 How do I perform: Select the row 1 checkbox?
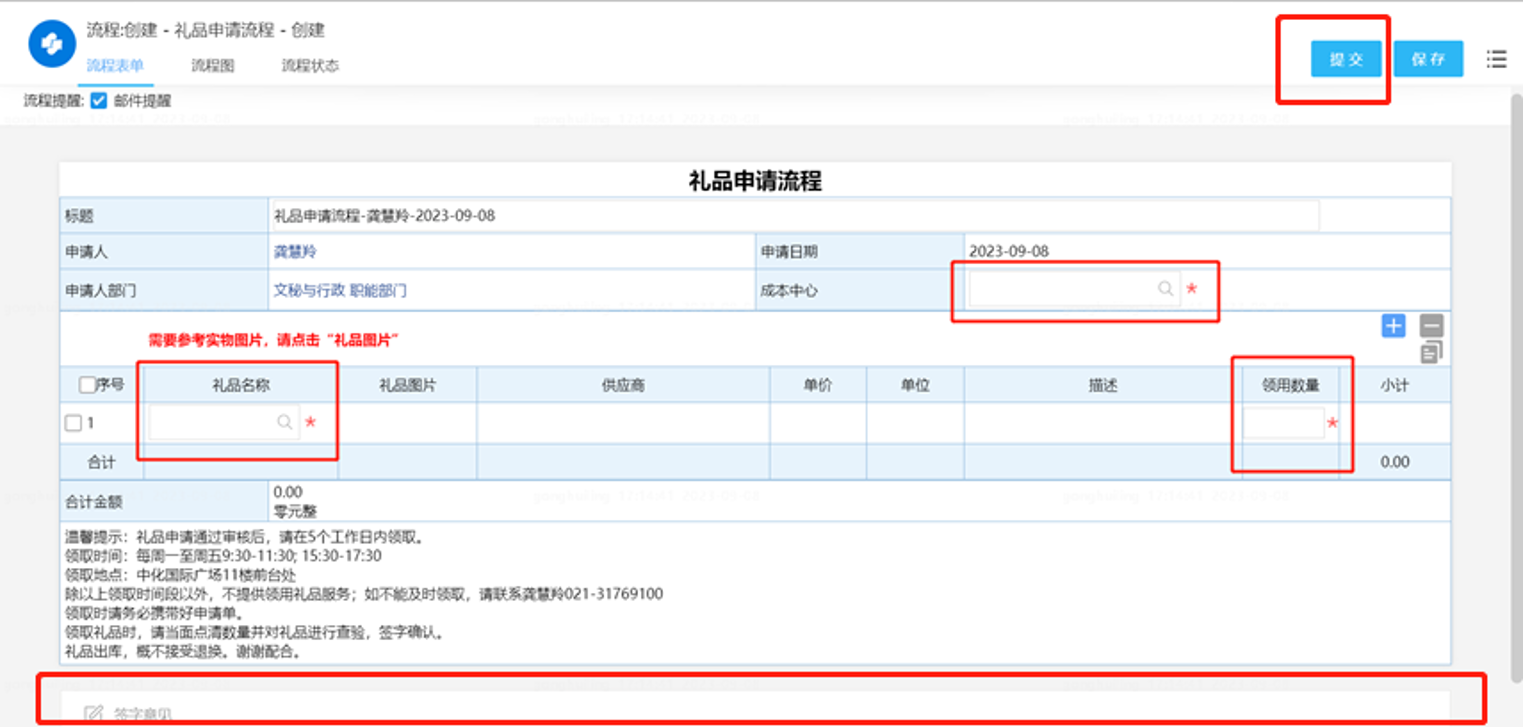click(x=73, y=423)
